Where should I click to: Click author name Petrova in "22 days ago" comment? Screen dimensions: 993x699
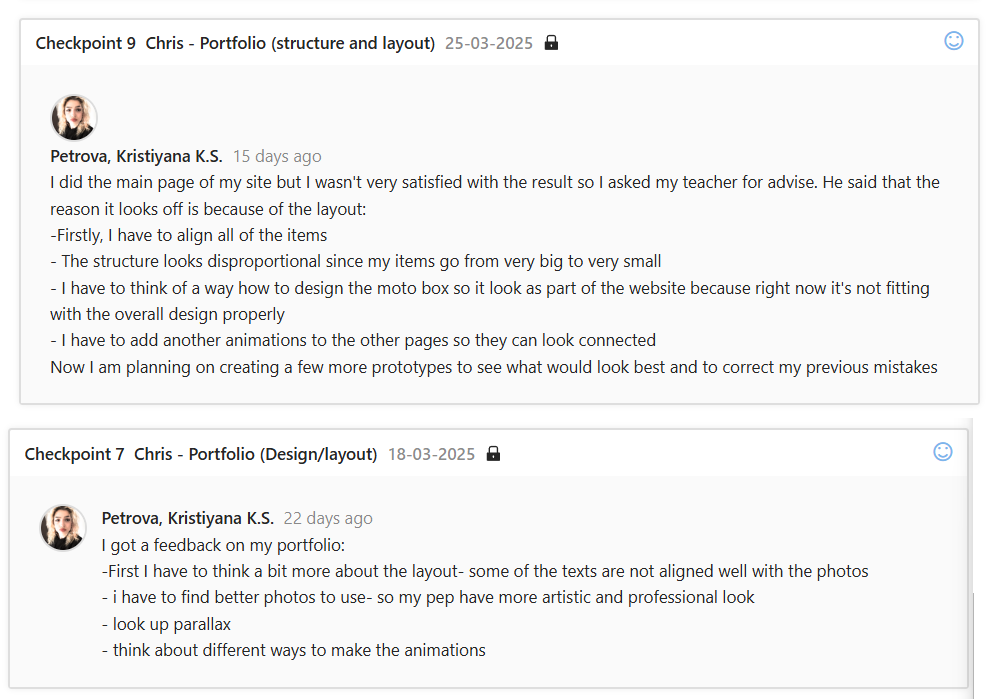point(187,518)
